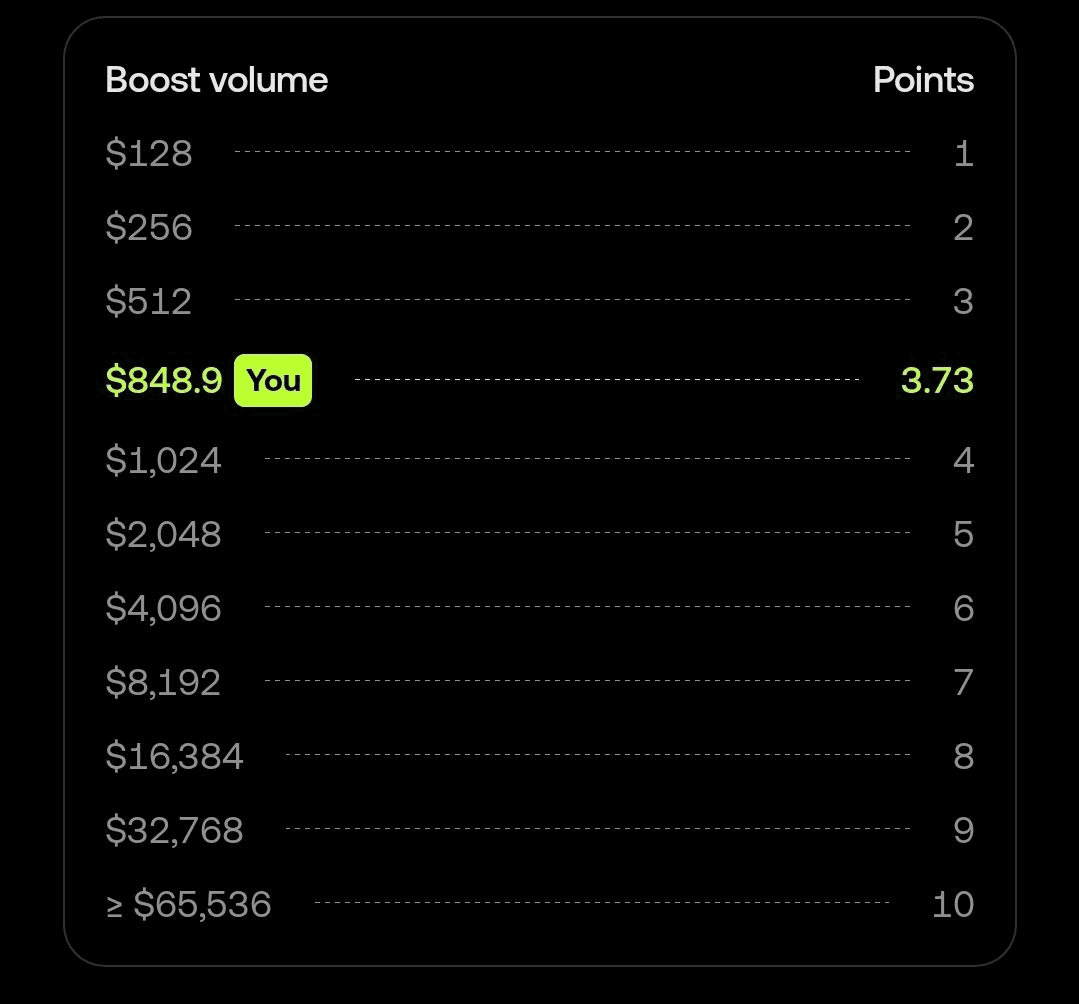
Task: Click the green 'You' badge
Action: [273, 381]
